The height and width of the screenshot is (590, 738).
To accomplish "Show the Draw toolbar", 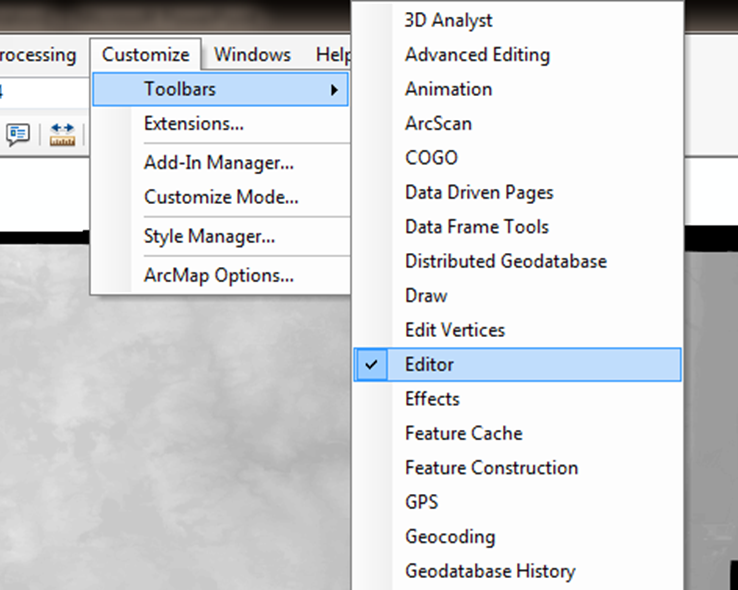I will tap(517, 295).
